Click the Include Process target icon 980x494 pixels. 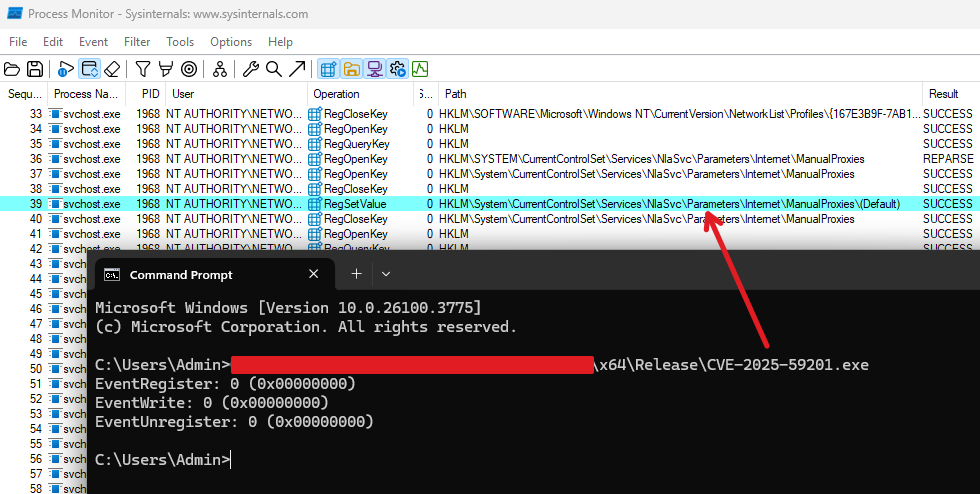(189, 69)
